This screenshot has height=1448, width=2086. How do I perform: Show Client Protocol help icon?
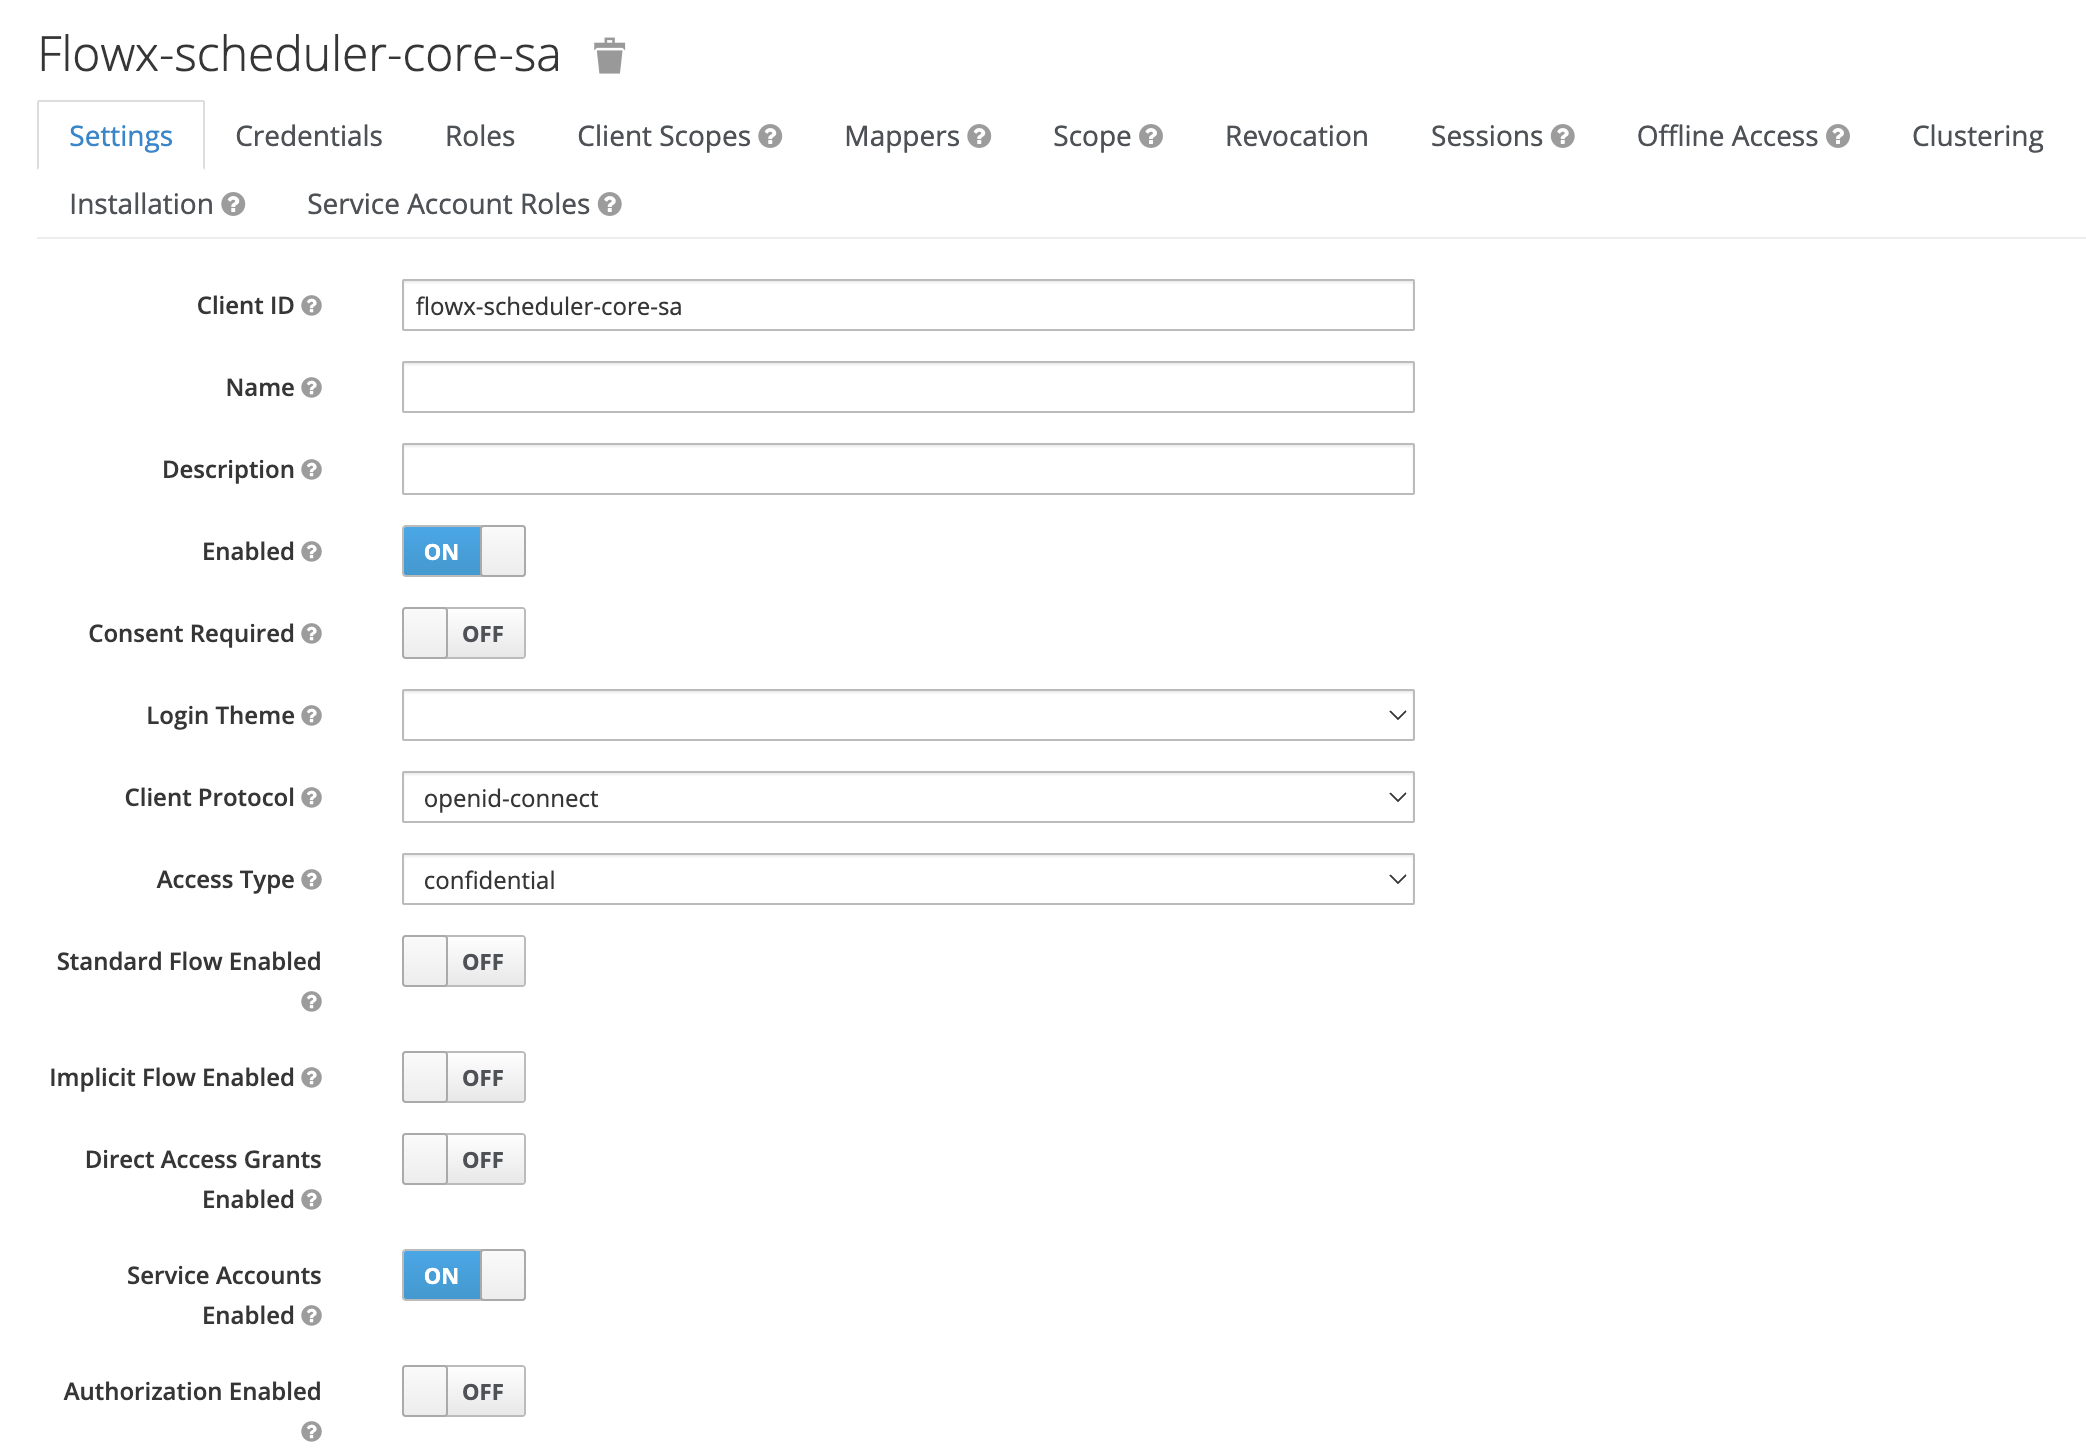pos(311,797)
